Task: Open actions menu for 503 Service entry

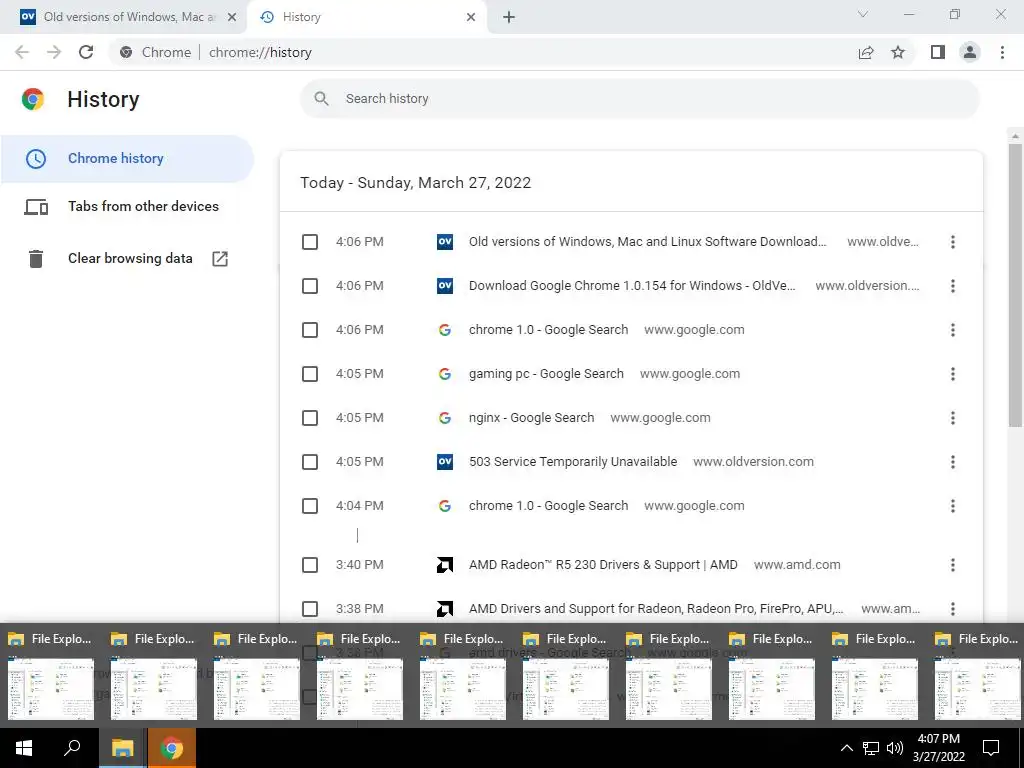Action: (953, 462)
